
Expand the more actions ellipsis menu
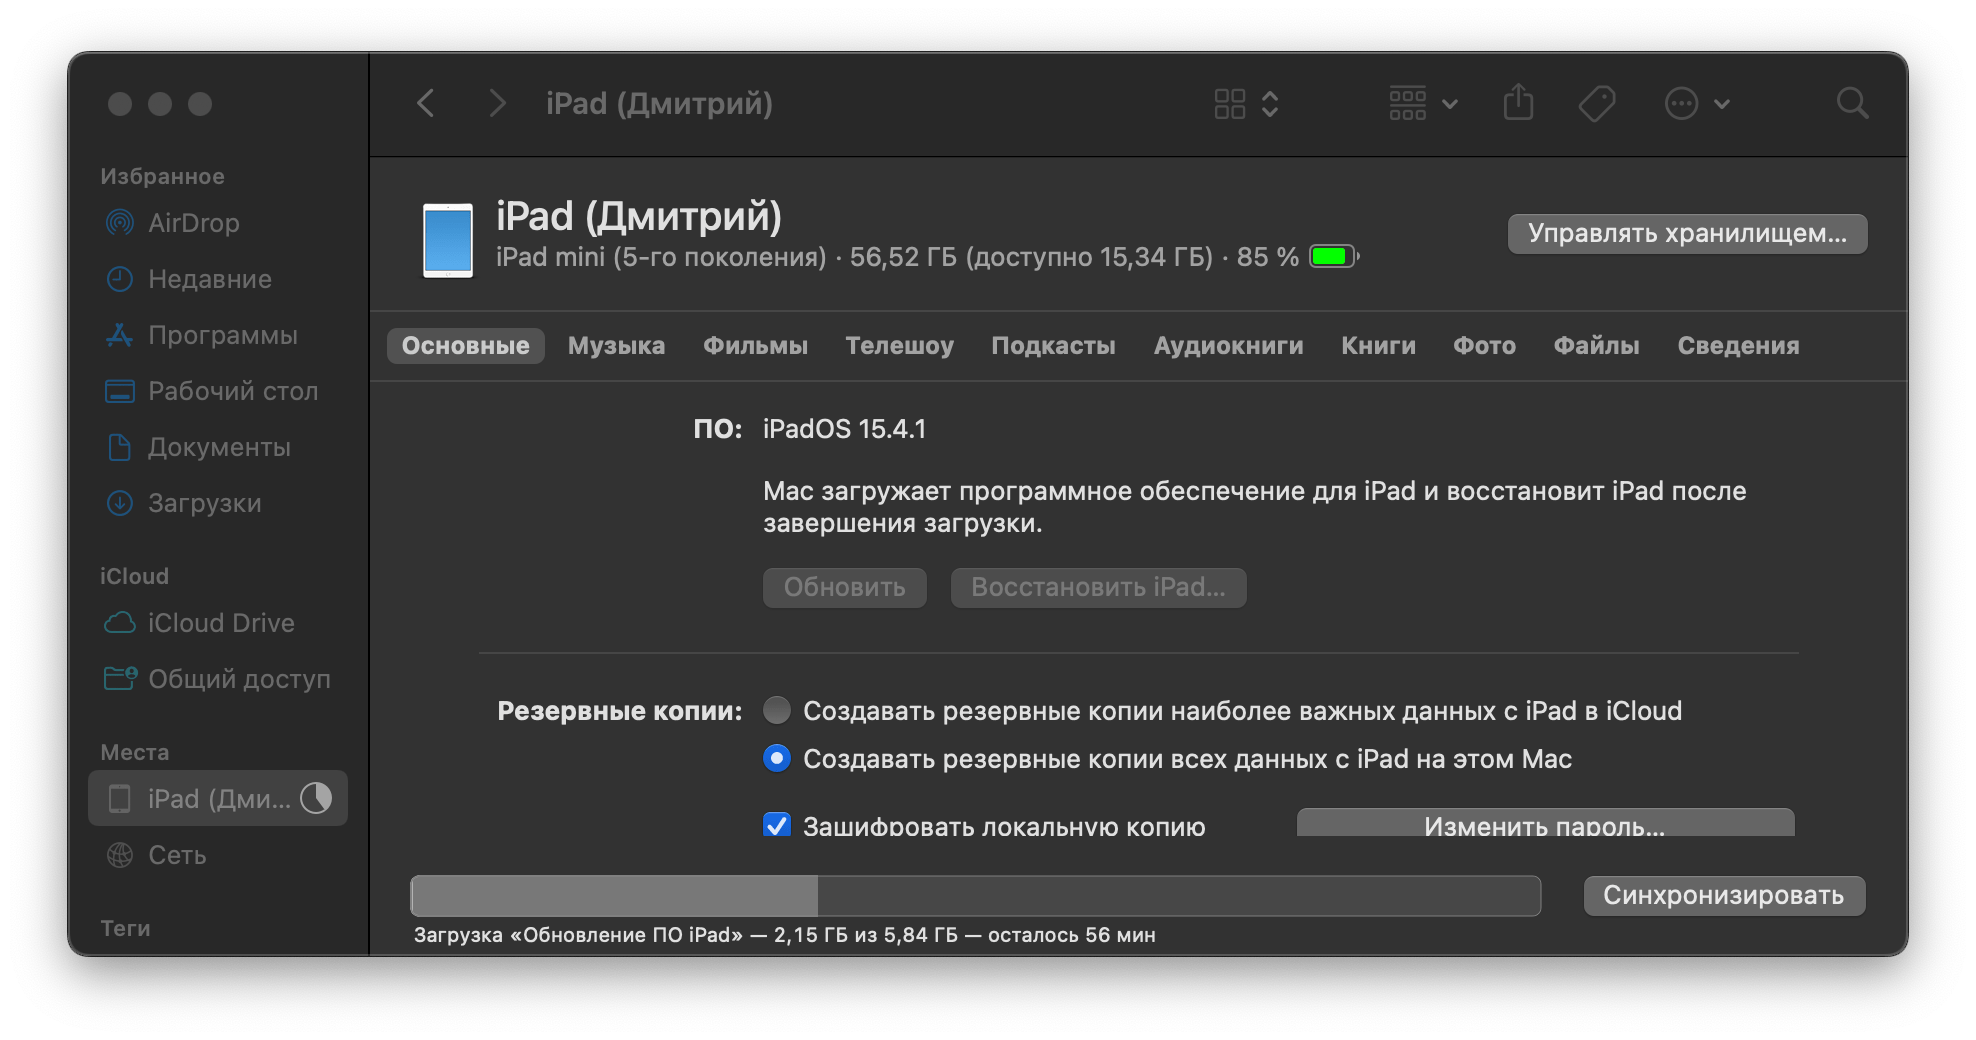pyautogui.click(x=1696, y=103)
